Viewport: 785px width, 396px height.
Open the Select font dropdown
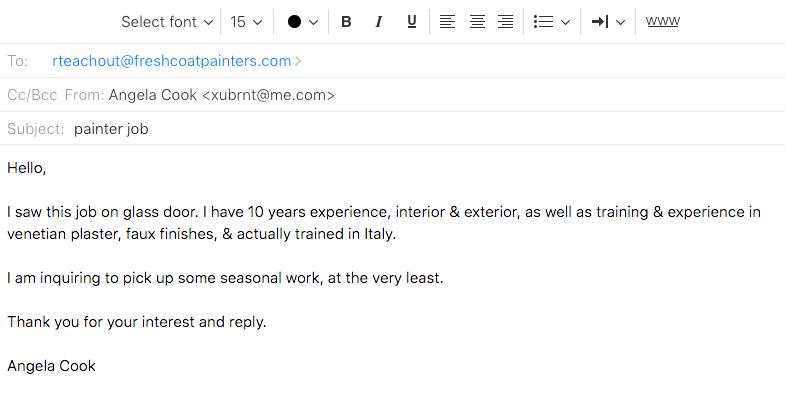167,22
